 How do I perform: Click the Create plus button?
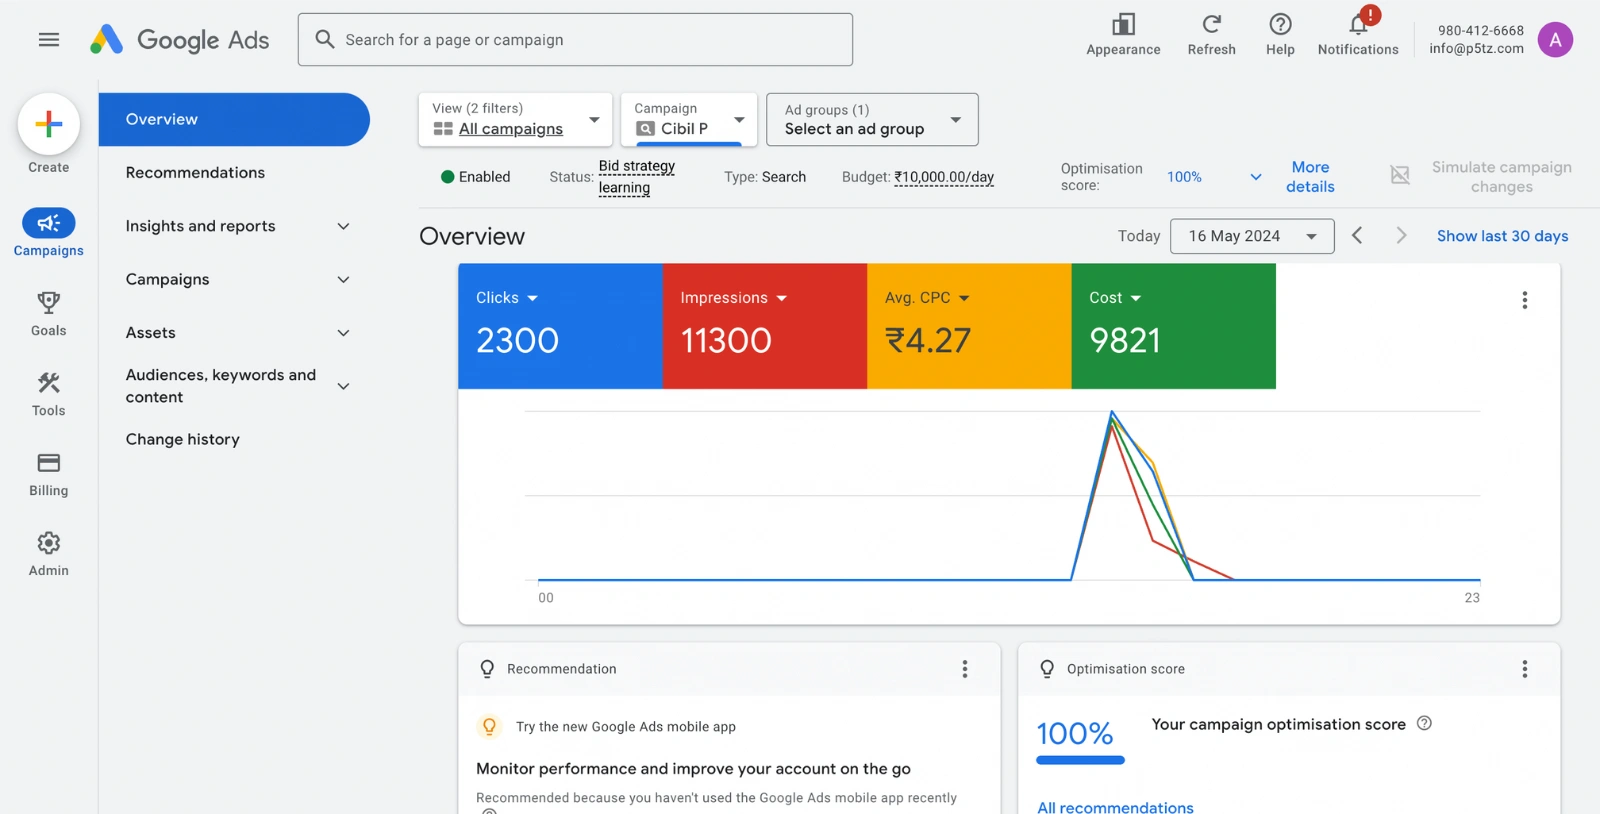[x=49, y=124]
